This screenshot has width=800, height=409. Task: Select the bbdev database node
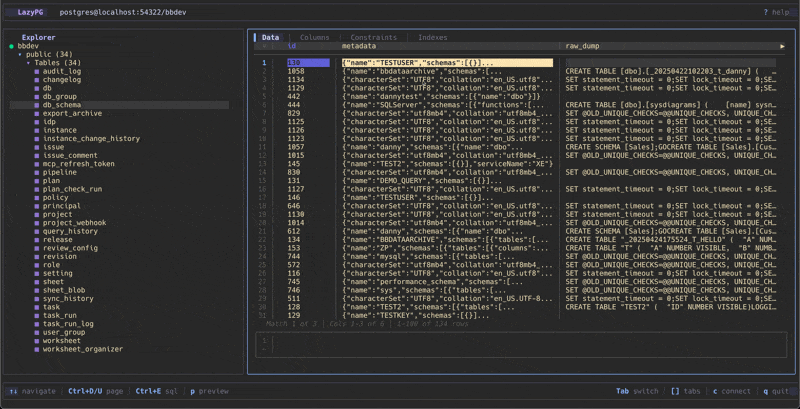[x=28, y=46]
